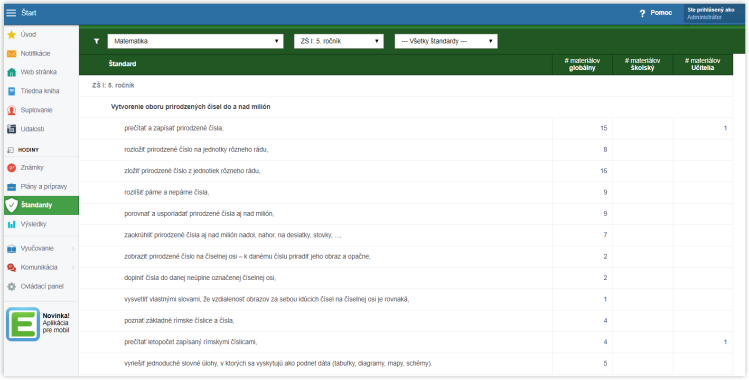This screenshot has width=749, height=380.
Task: Click the Známky red icon
Action: coord(11,168)
